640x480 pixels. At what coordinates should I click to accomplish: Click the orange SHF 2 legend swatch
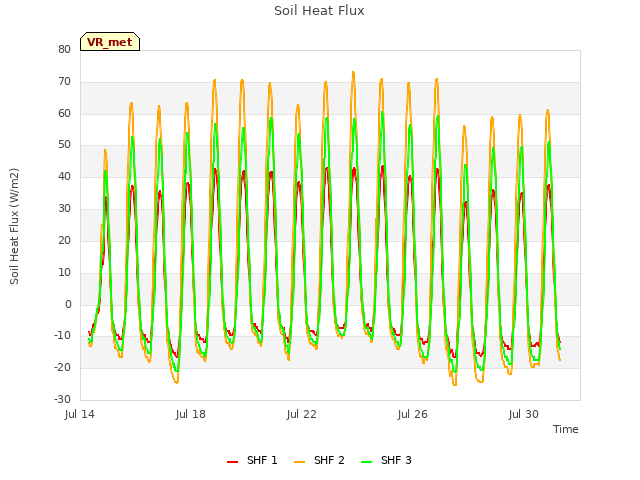299,462
